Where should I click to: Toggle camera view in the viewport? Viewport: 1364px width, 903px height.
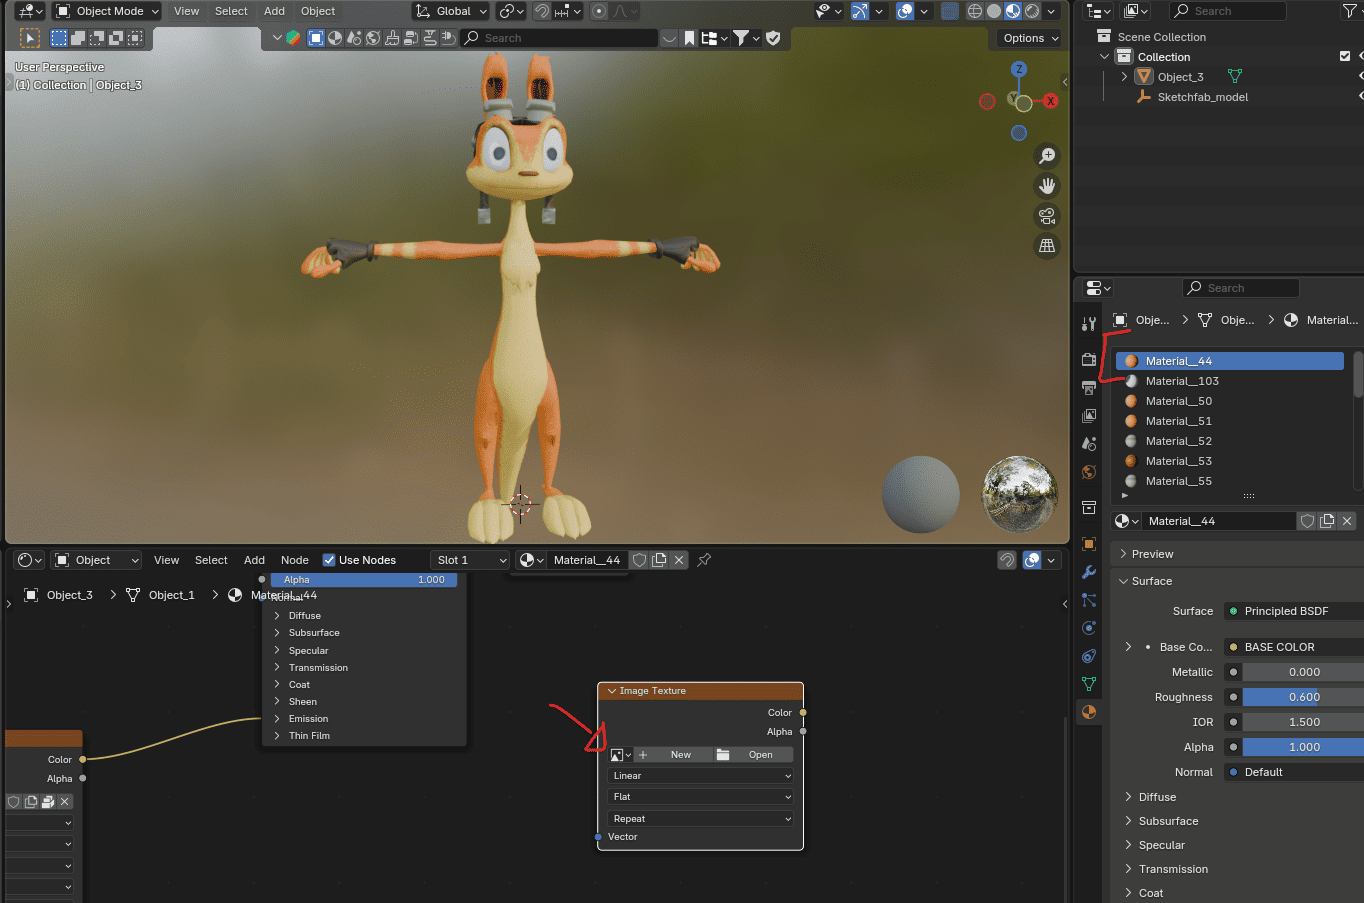point(1047,216)
